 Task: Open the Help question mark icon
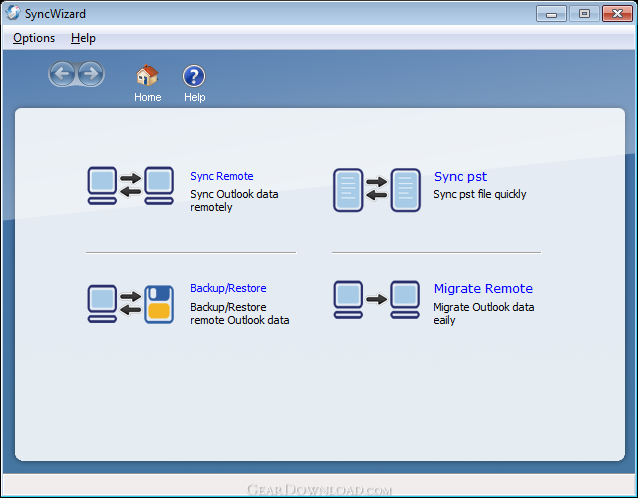tap(194, 76)
